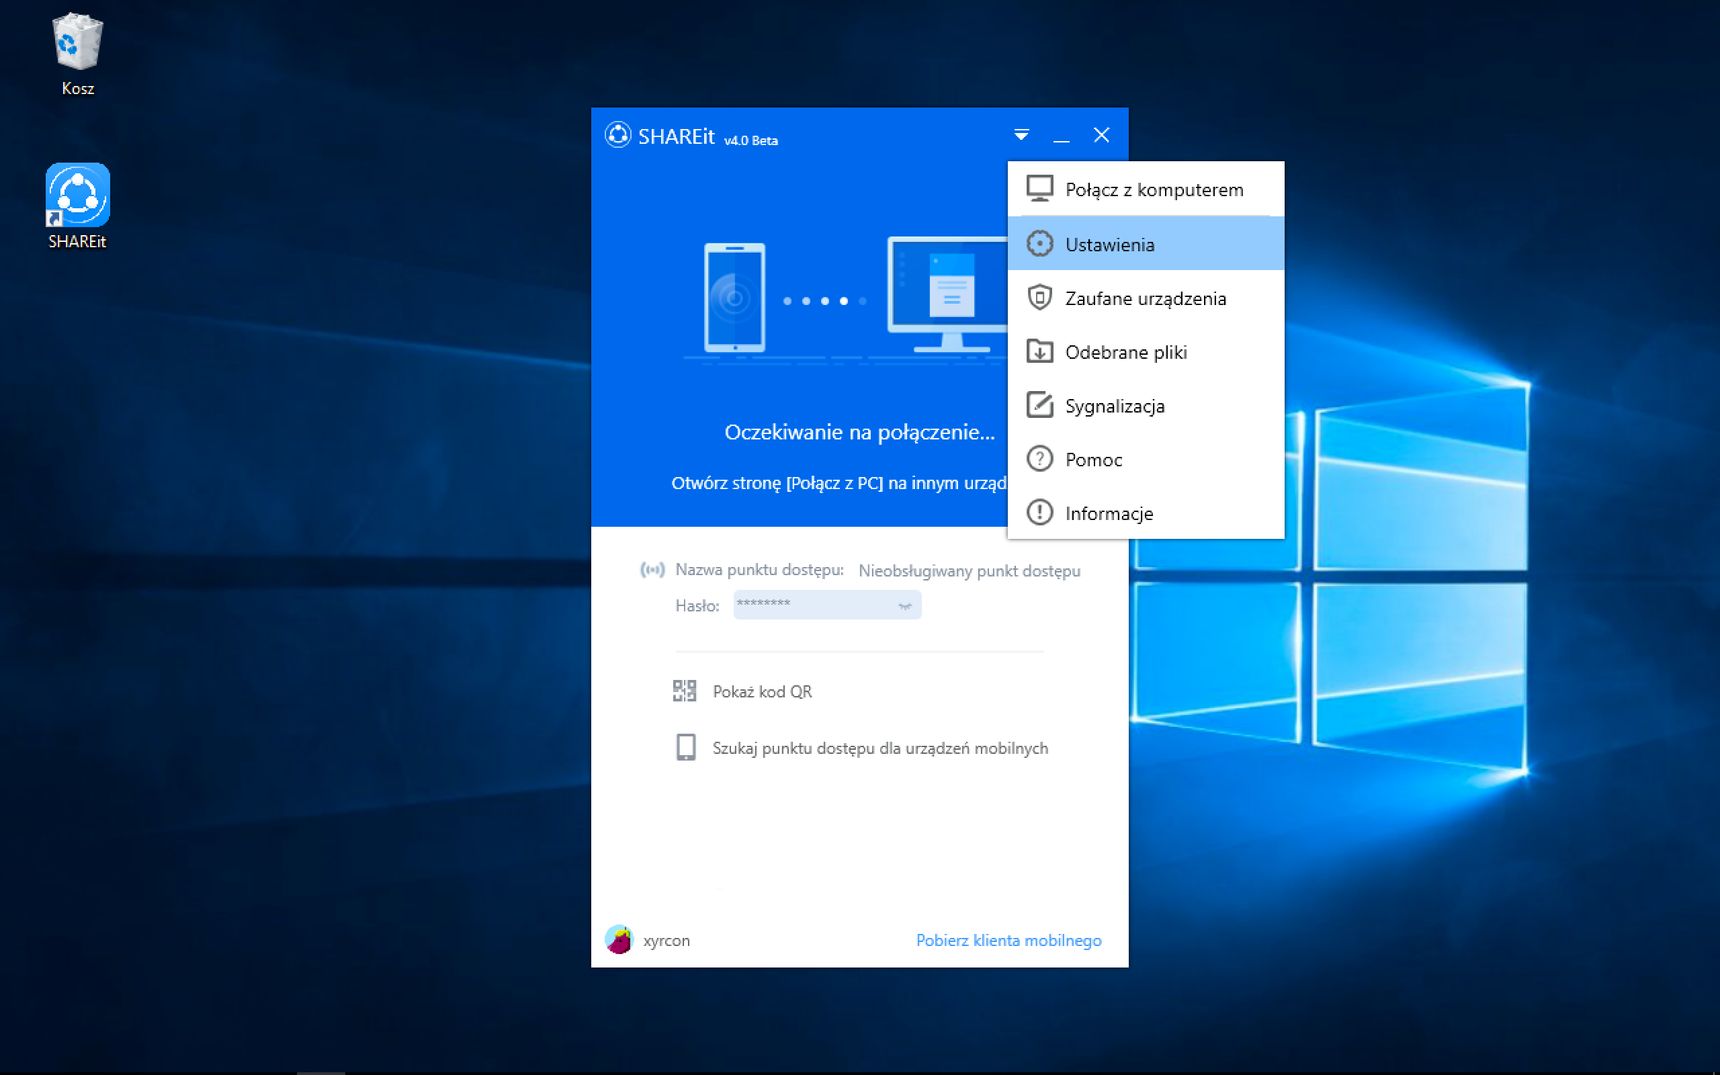Open the Kosz recycle bin icon
Image resolution: width=1720 pixels, height=1075 pixels.
(x=77, y=54)
